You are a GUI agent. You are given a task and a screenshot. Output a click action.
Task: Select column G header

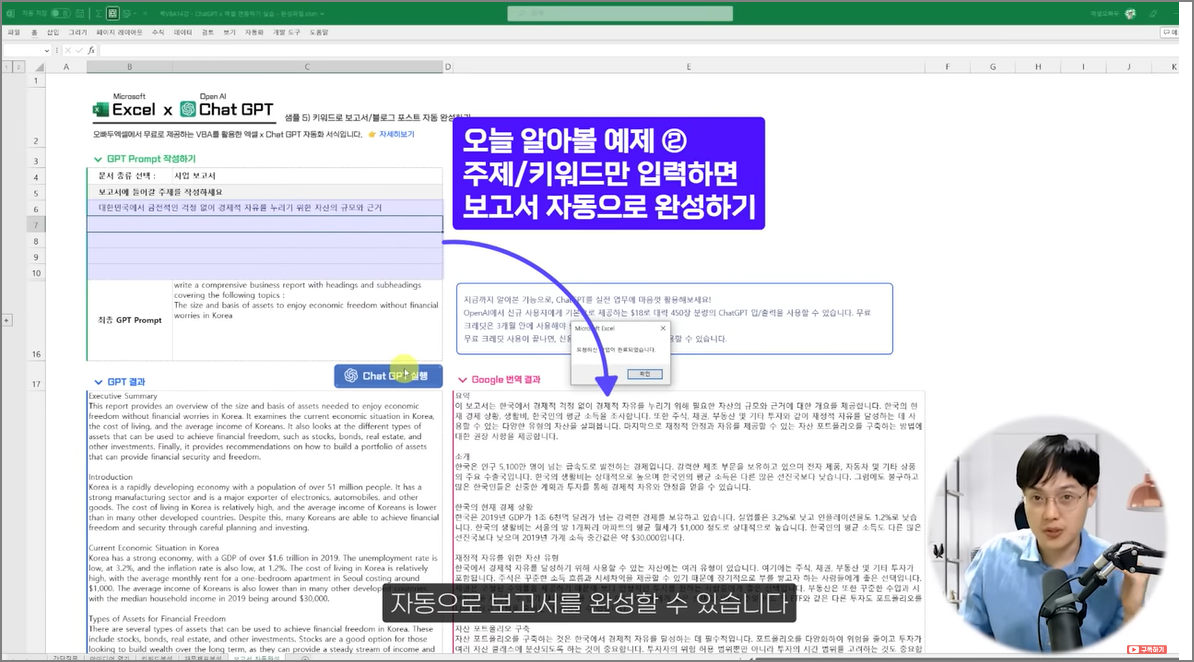tap(992, 67)
